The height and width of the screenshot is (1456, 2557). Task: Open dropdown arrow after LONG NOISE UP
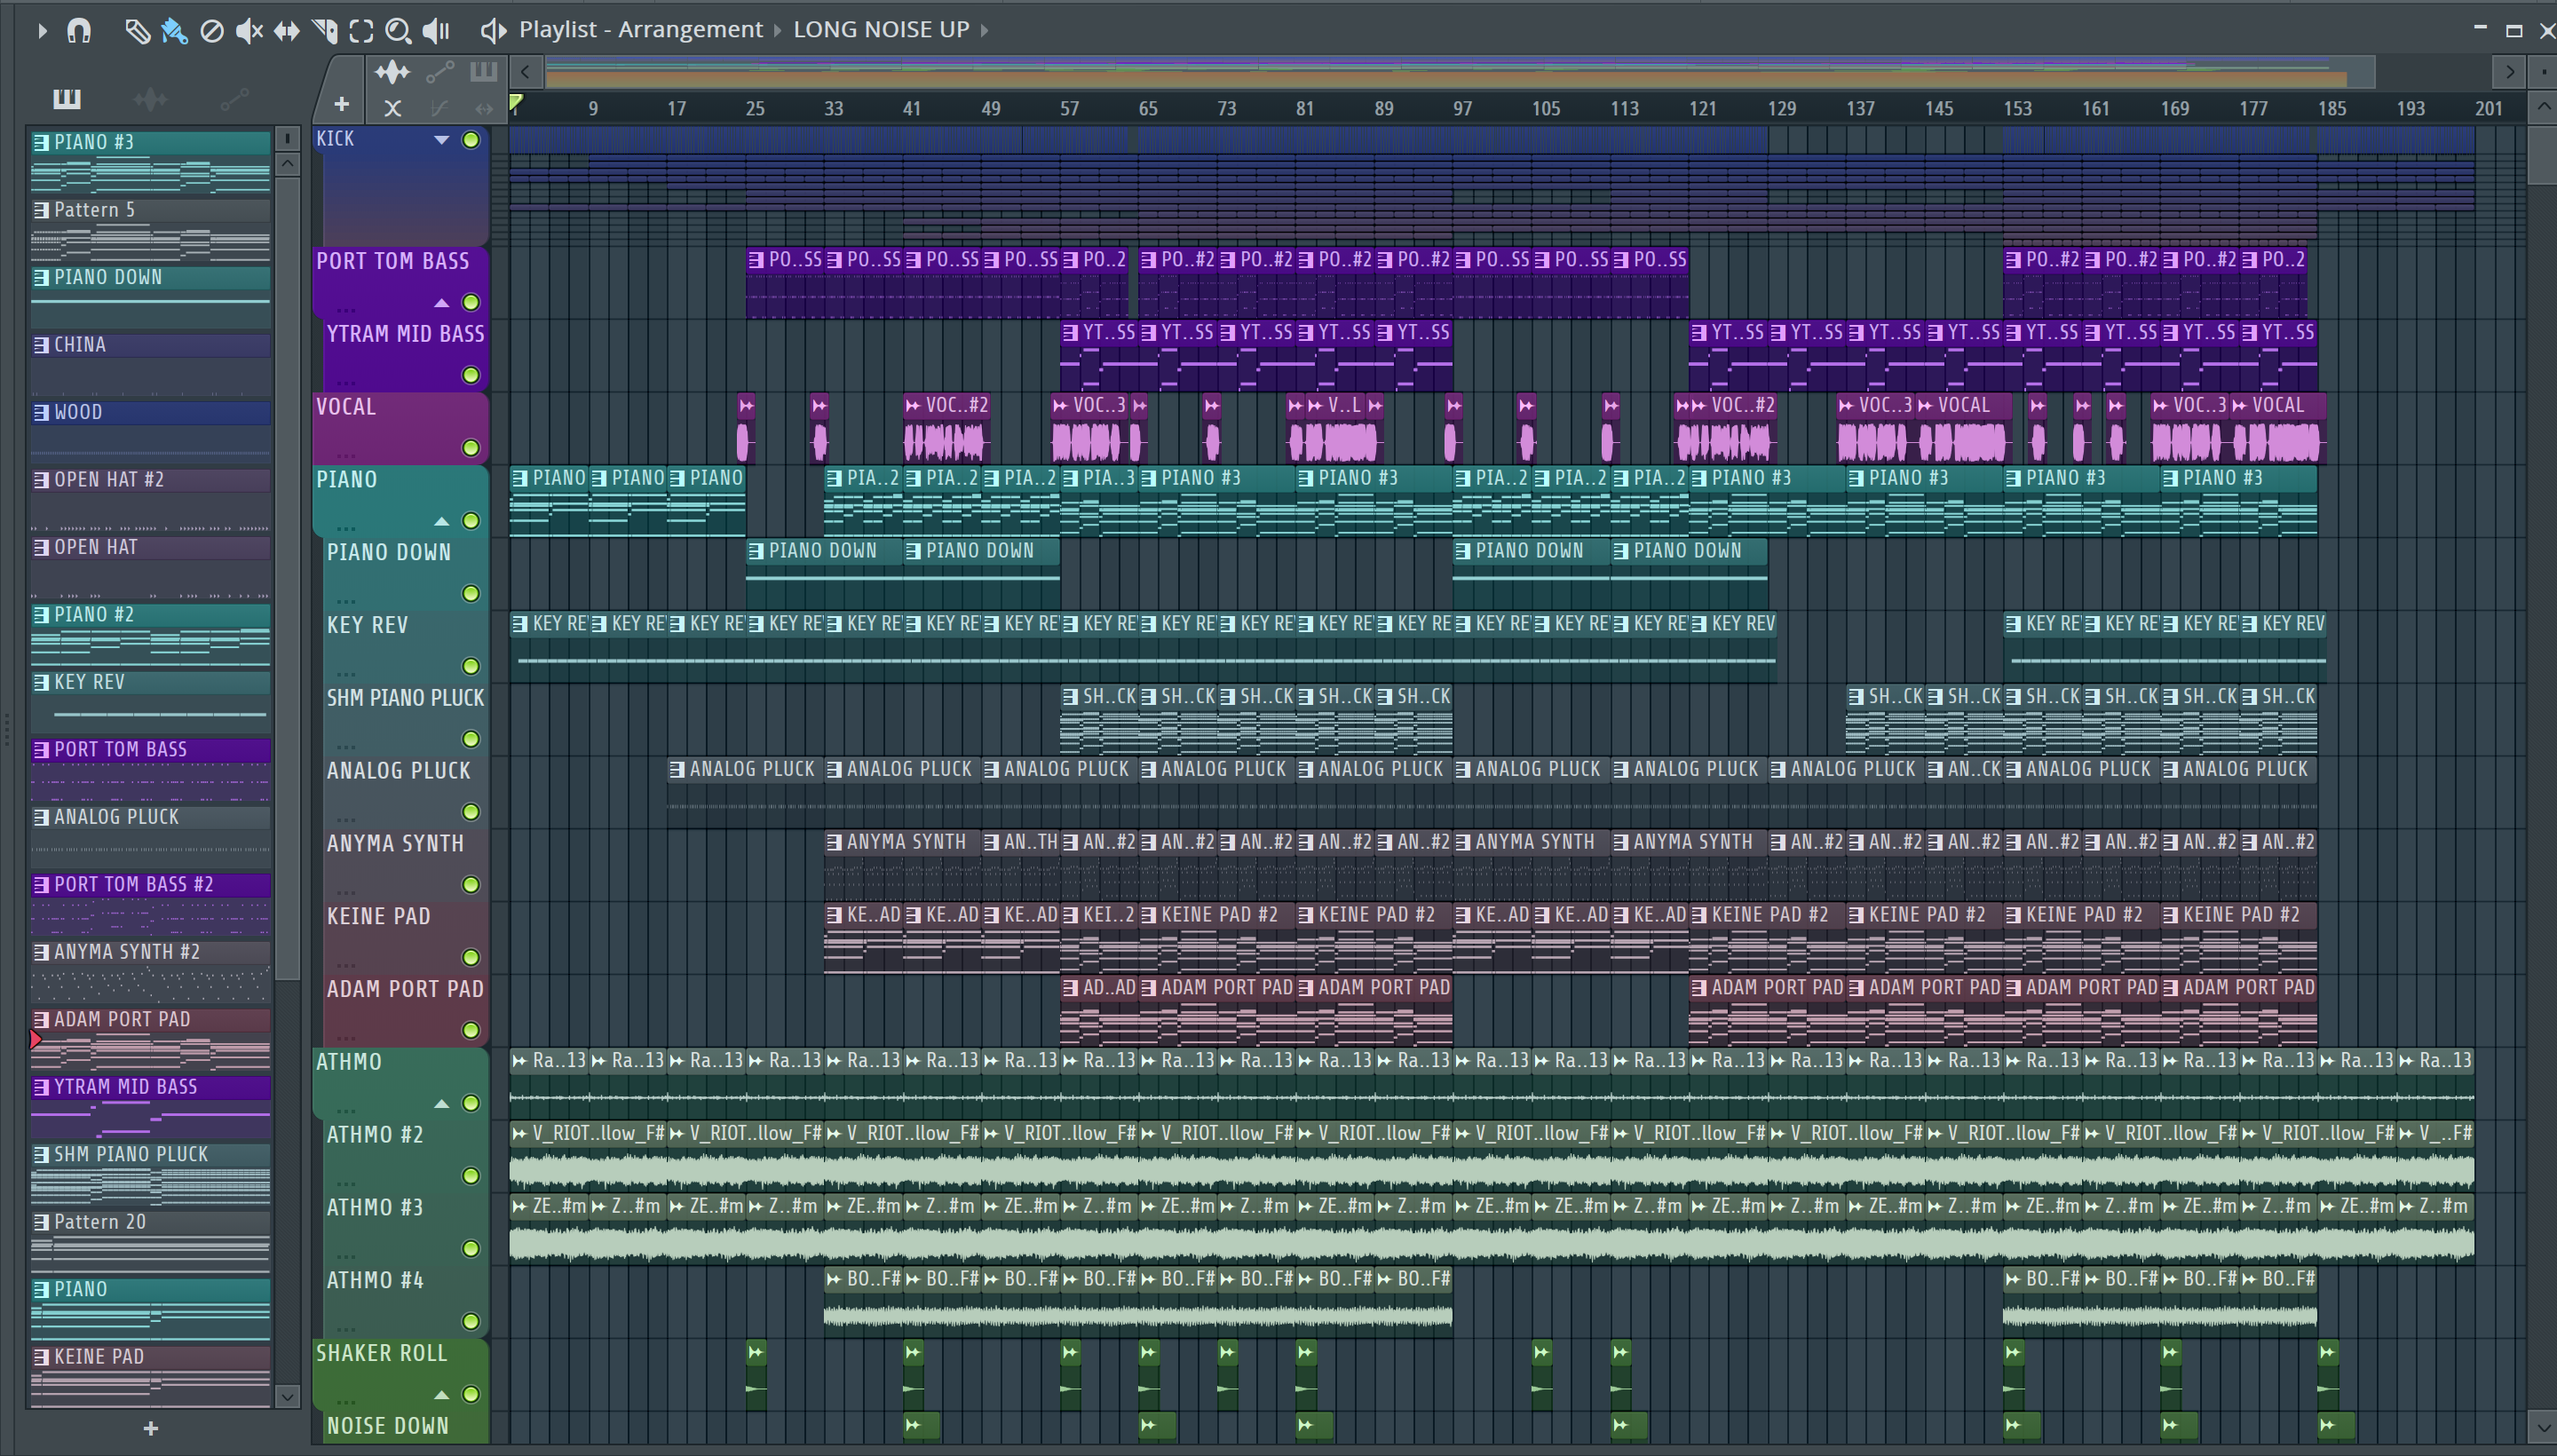pyautogui.click(x=984, y=30)
